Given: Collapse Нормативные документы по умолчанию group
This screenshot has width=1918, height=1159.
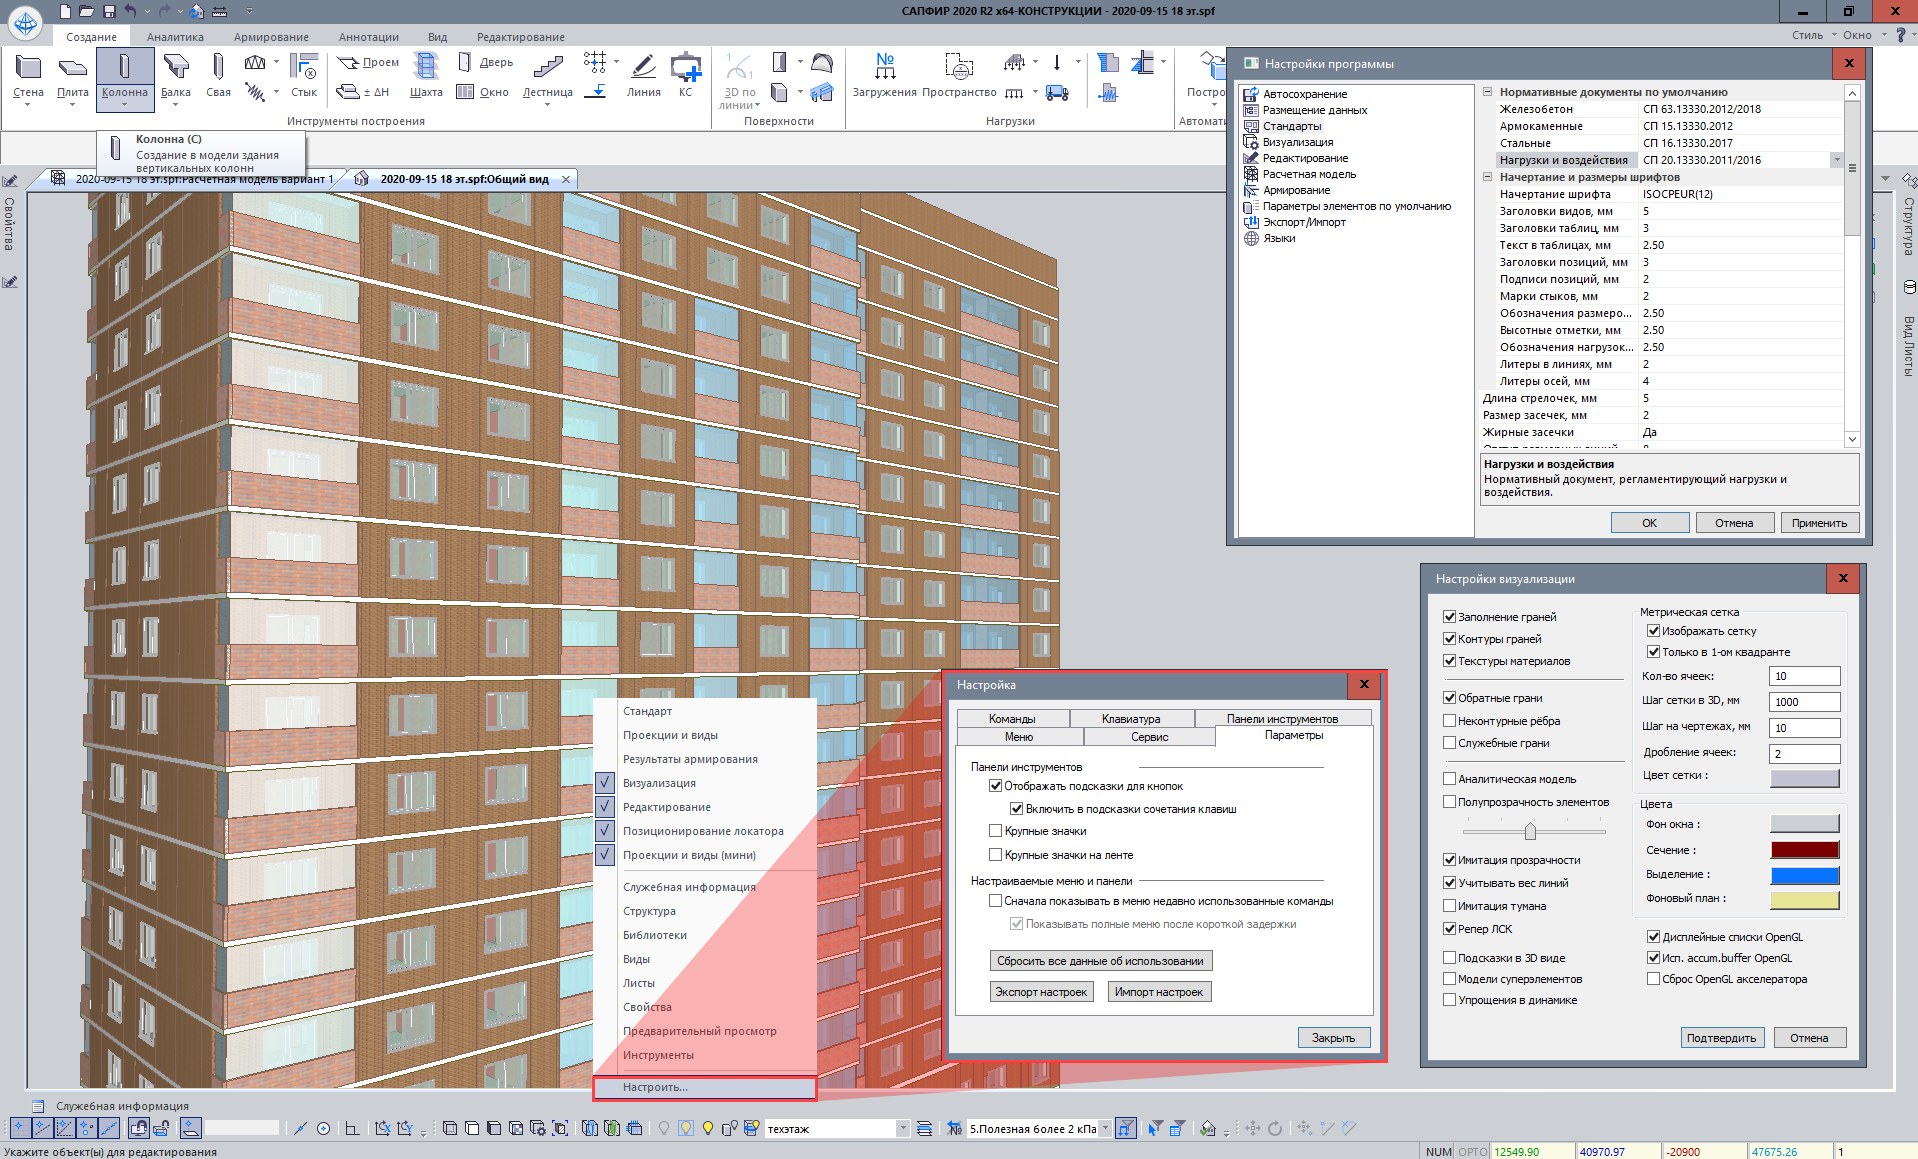Looking at the screenshot, I should (1487, 92).
